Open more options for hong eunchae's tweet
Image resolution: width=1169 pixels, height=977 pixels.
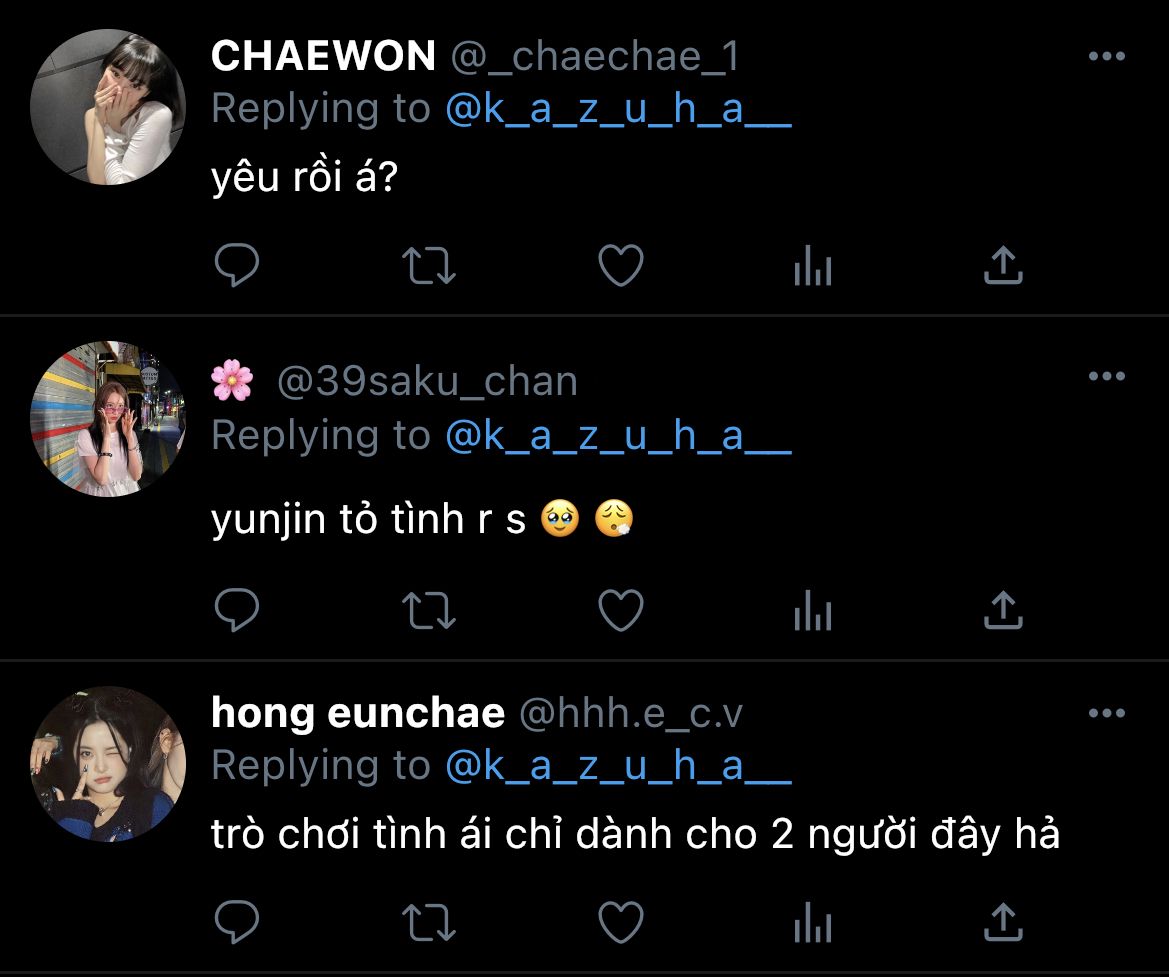(1106, 713)
